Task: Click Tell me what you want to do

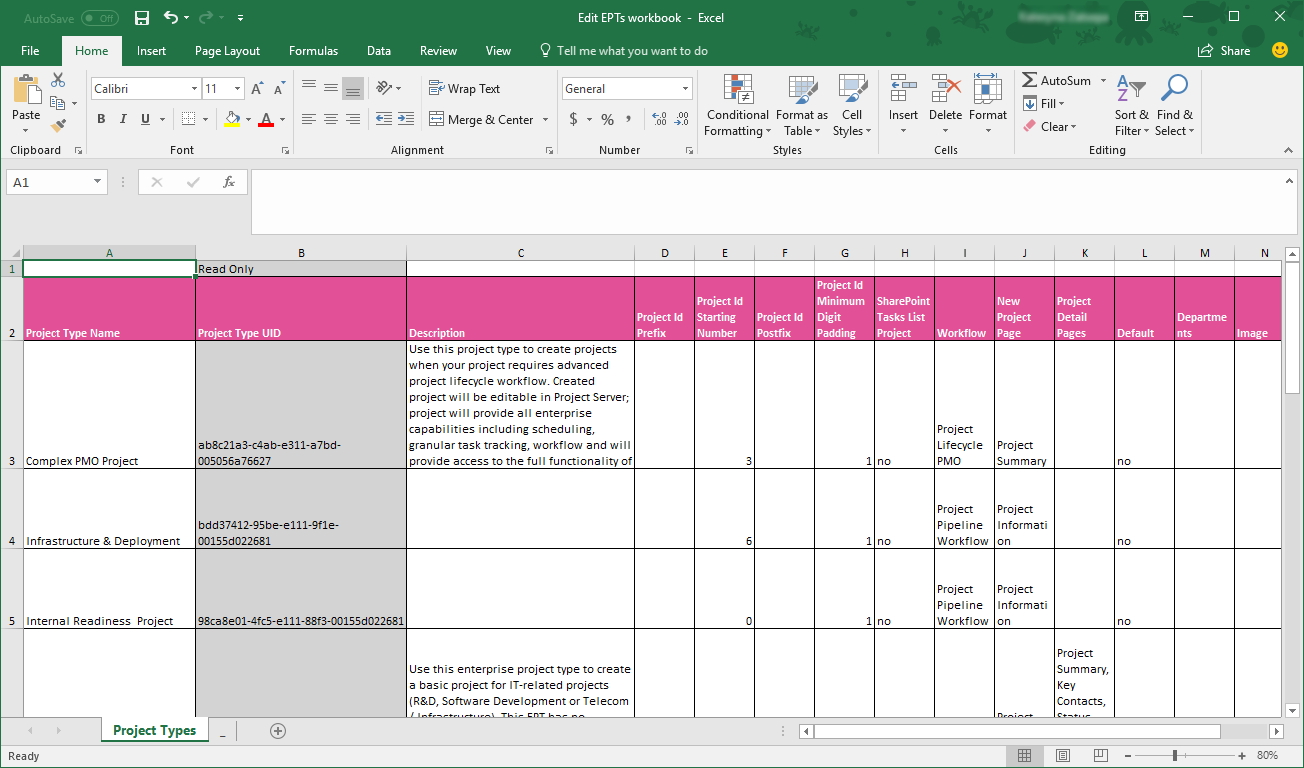Action: [x=623, y=51]
